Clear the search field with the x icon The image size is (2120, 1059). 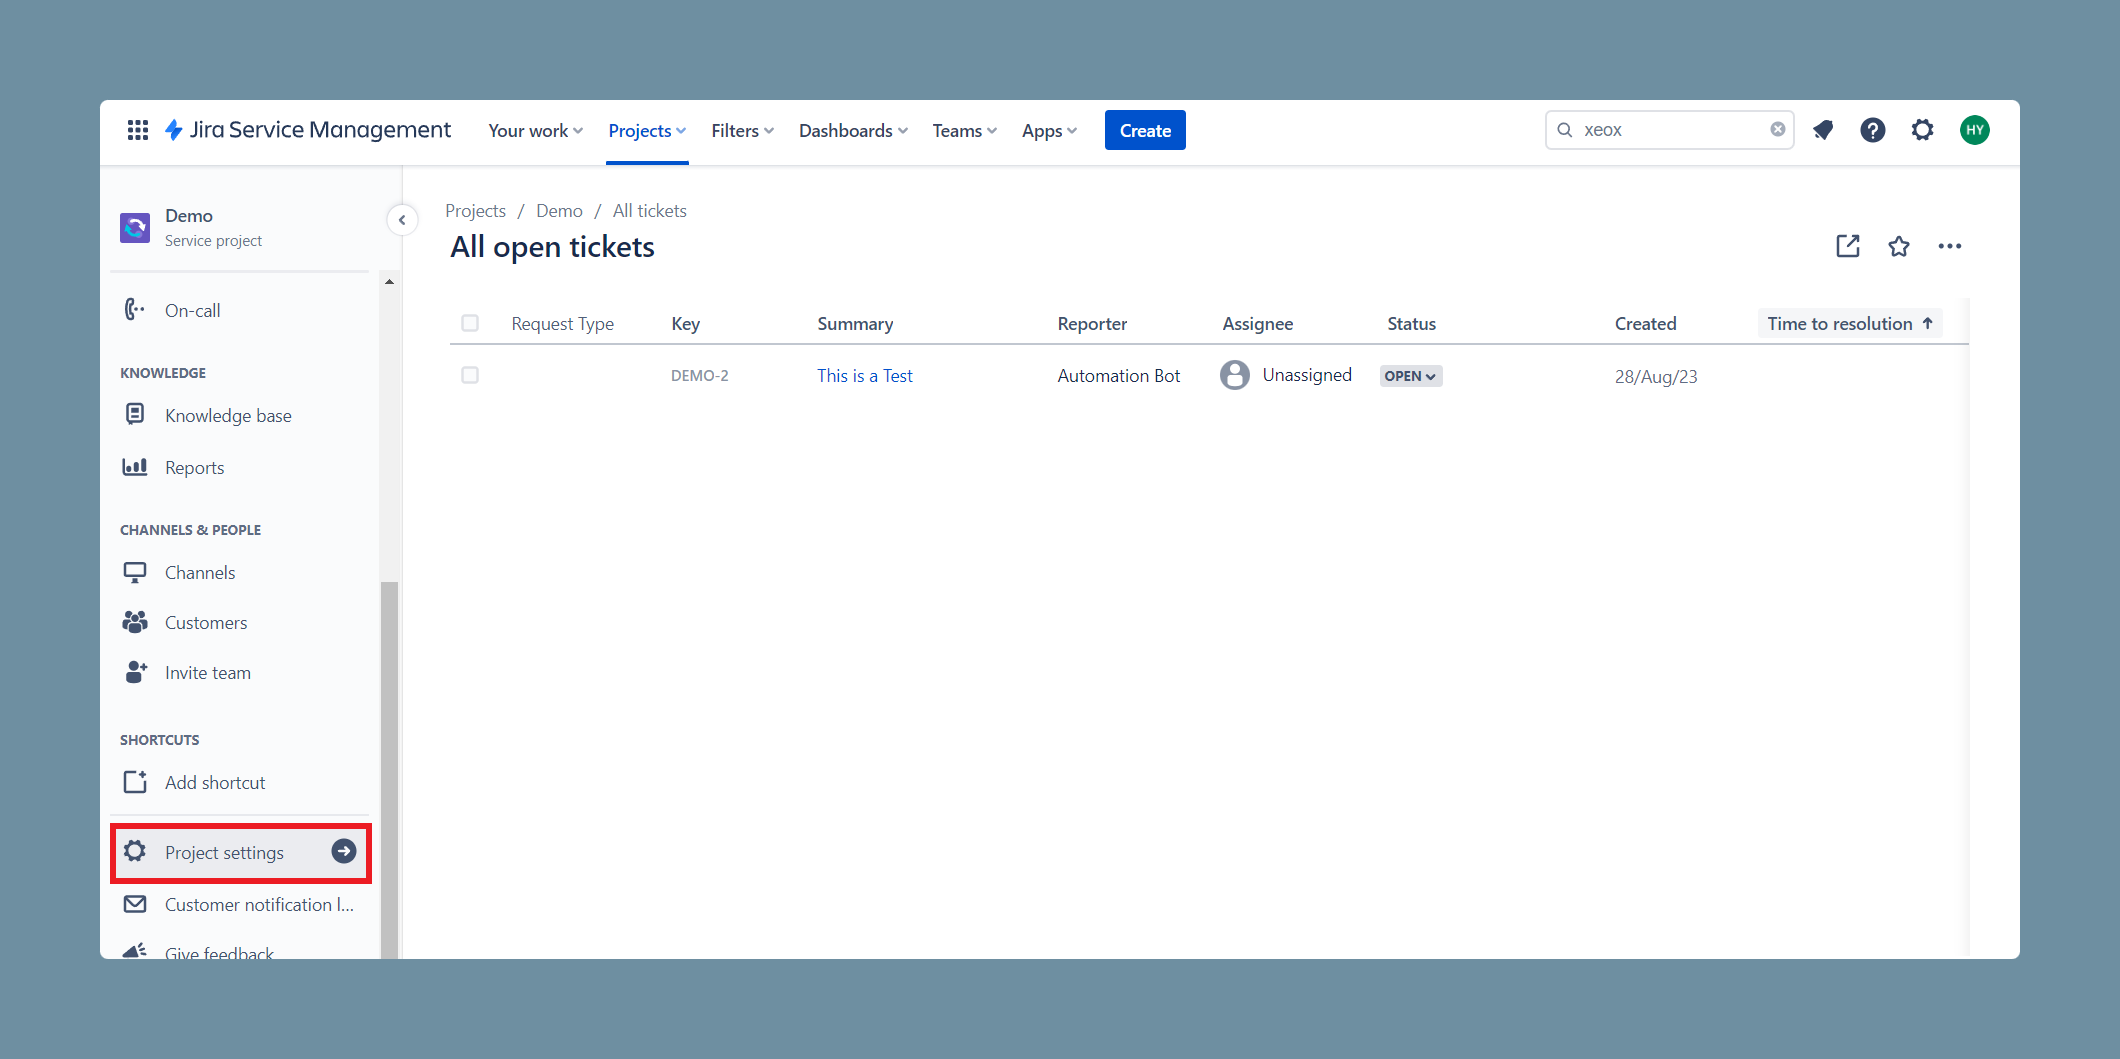click(x=1778, y=129)
